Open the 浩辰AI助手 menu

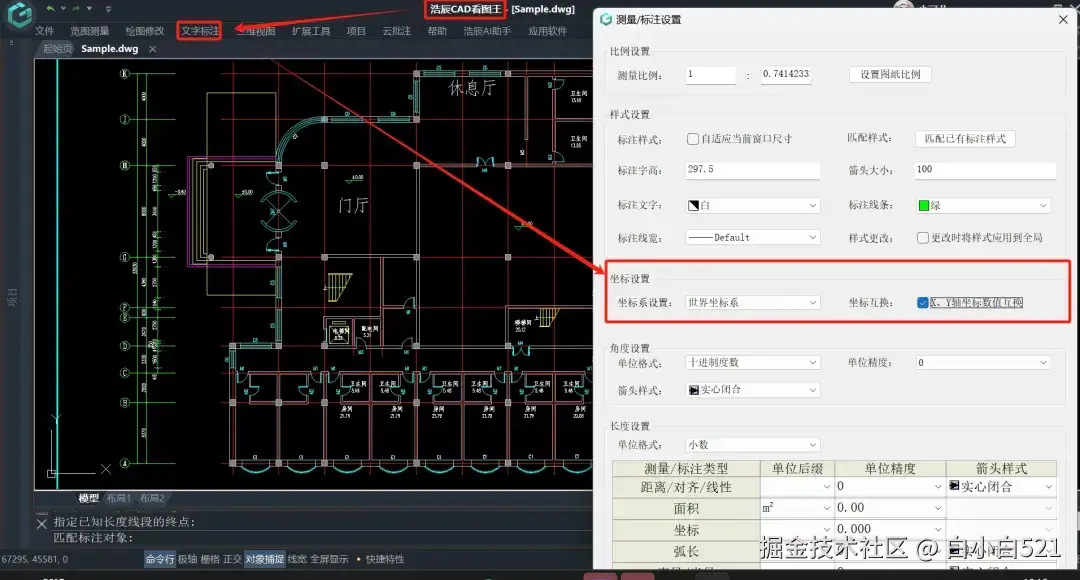click(x=487, y=31)
